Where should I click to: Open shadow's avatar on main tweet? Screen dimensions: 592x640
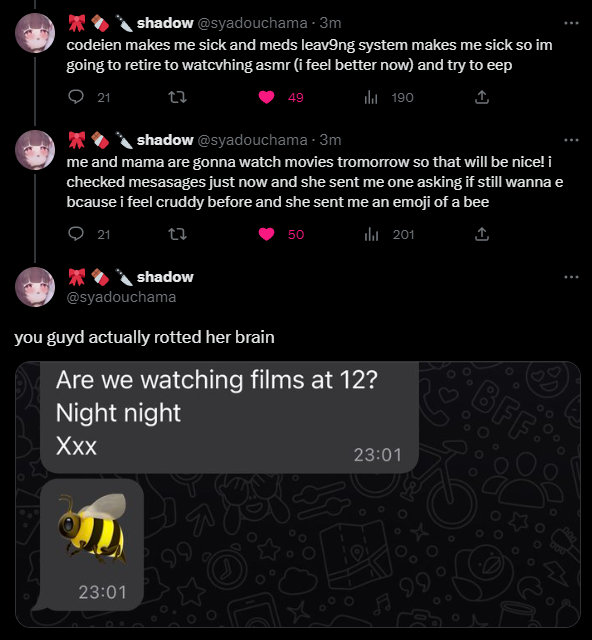coord(35,287)
